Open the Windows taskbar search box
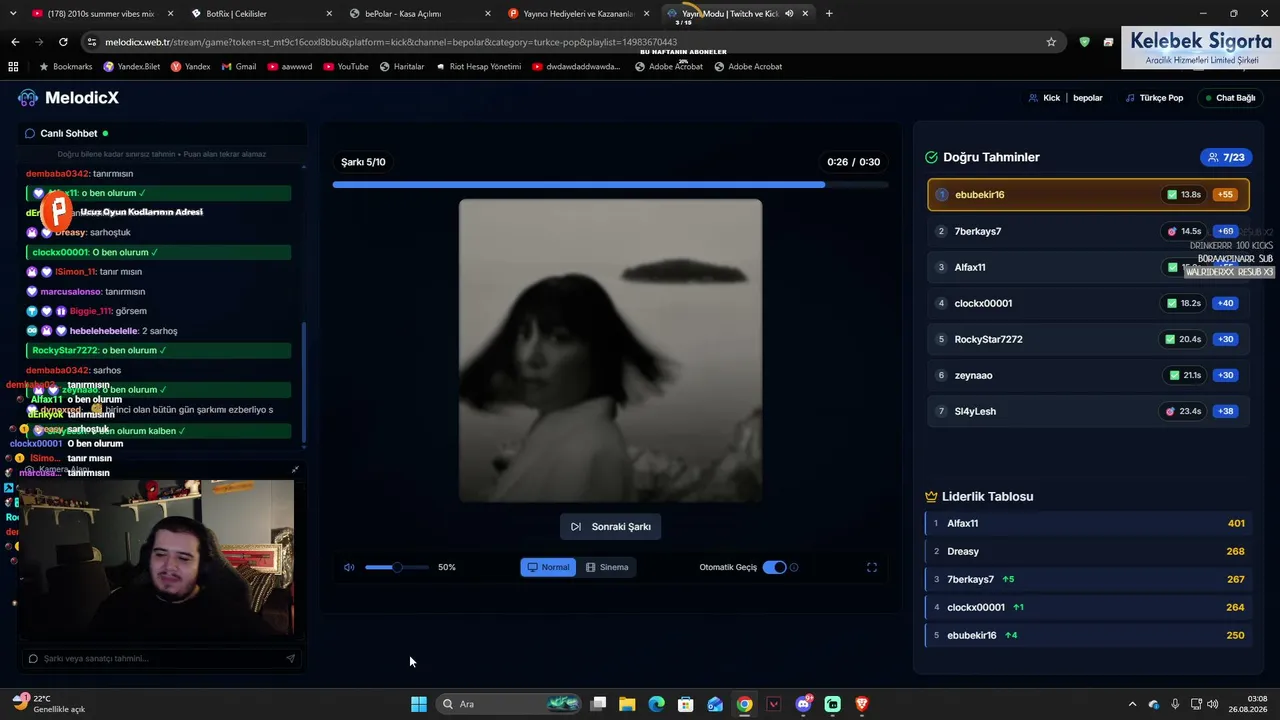 tap(507, 704)
